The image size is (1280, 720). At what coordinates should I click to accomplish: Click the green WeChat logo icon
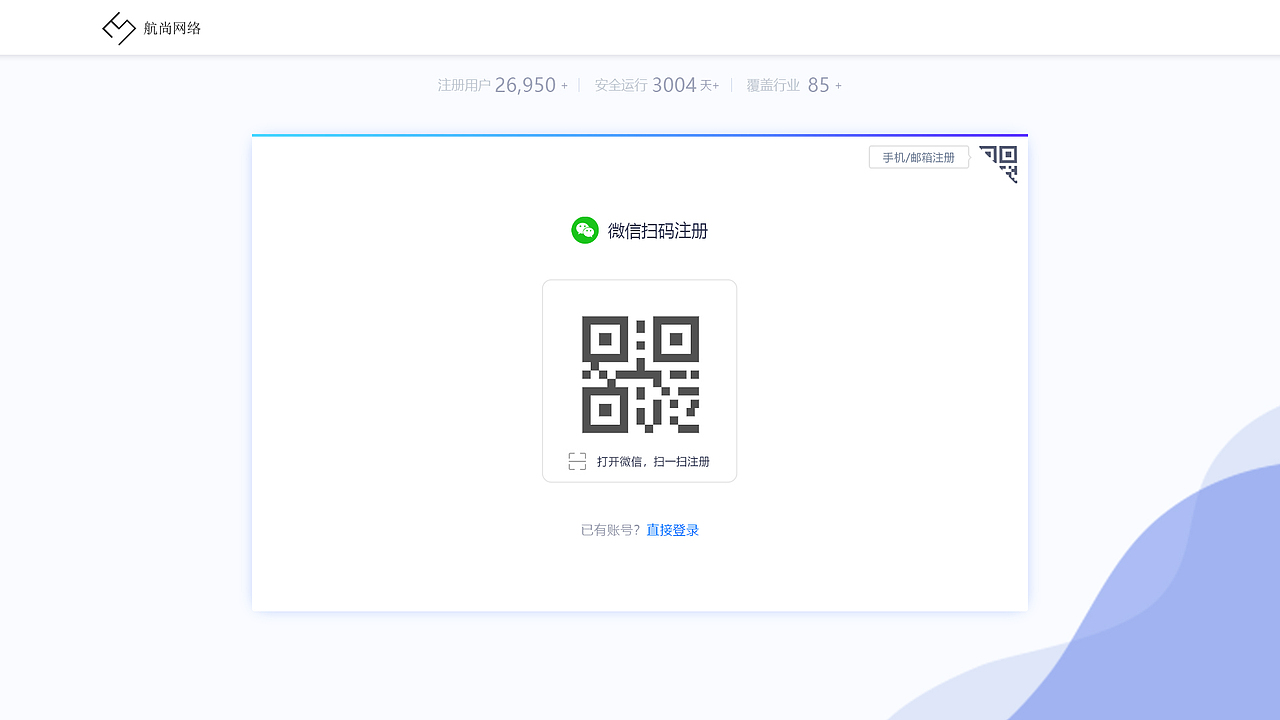585,230
